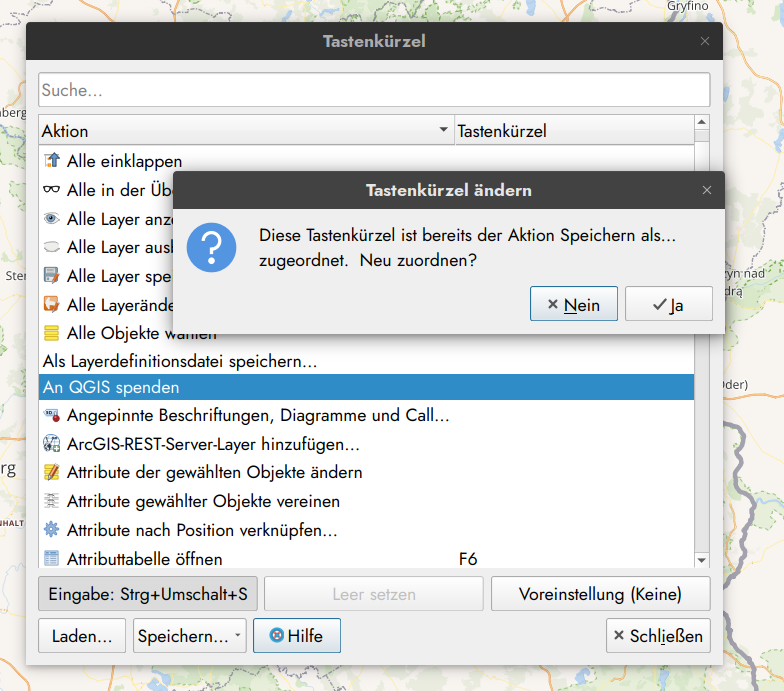
Task: Click the ArcGIS-REST-Server-Layer hinzufügen icon
Action: [x=52, y=443]
